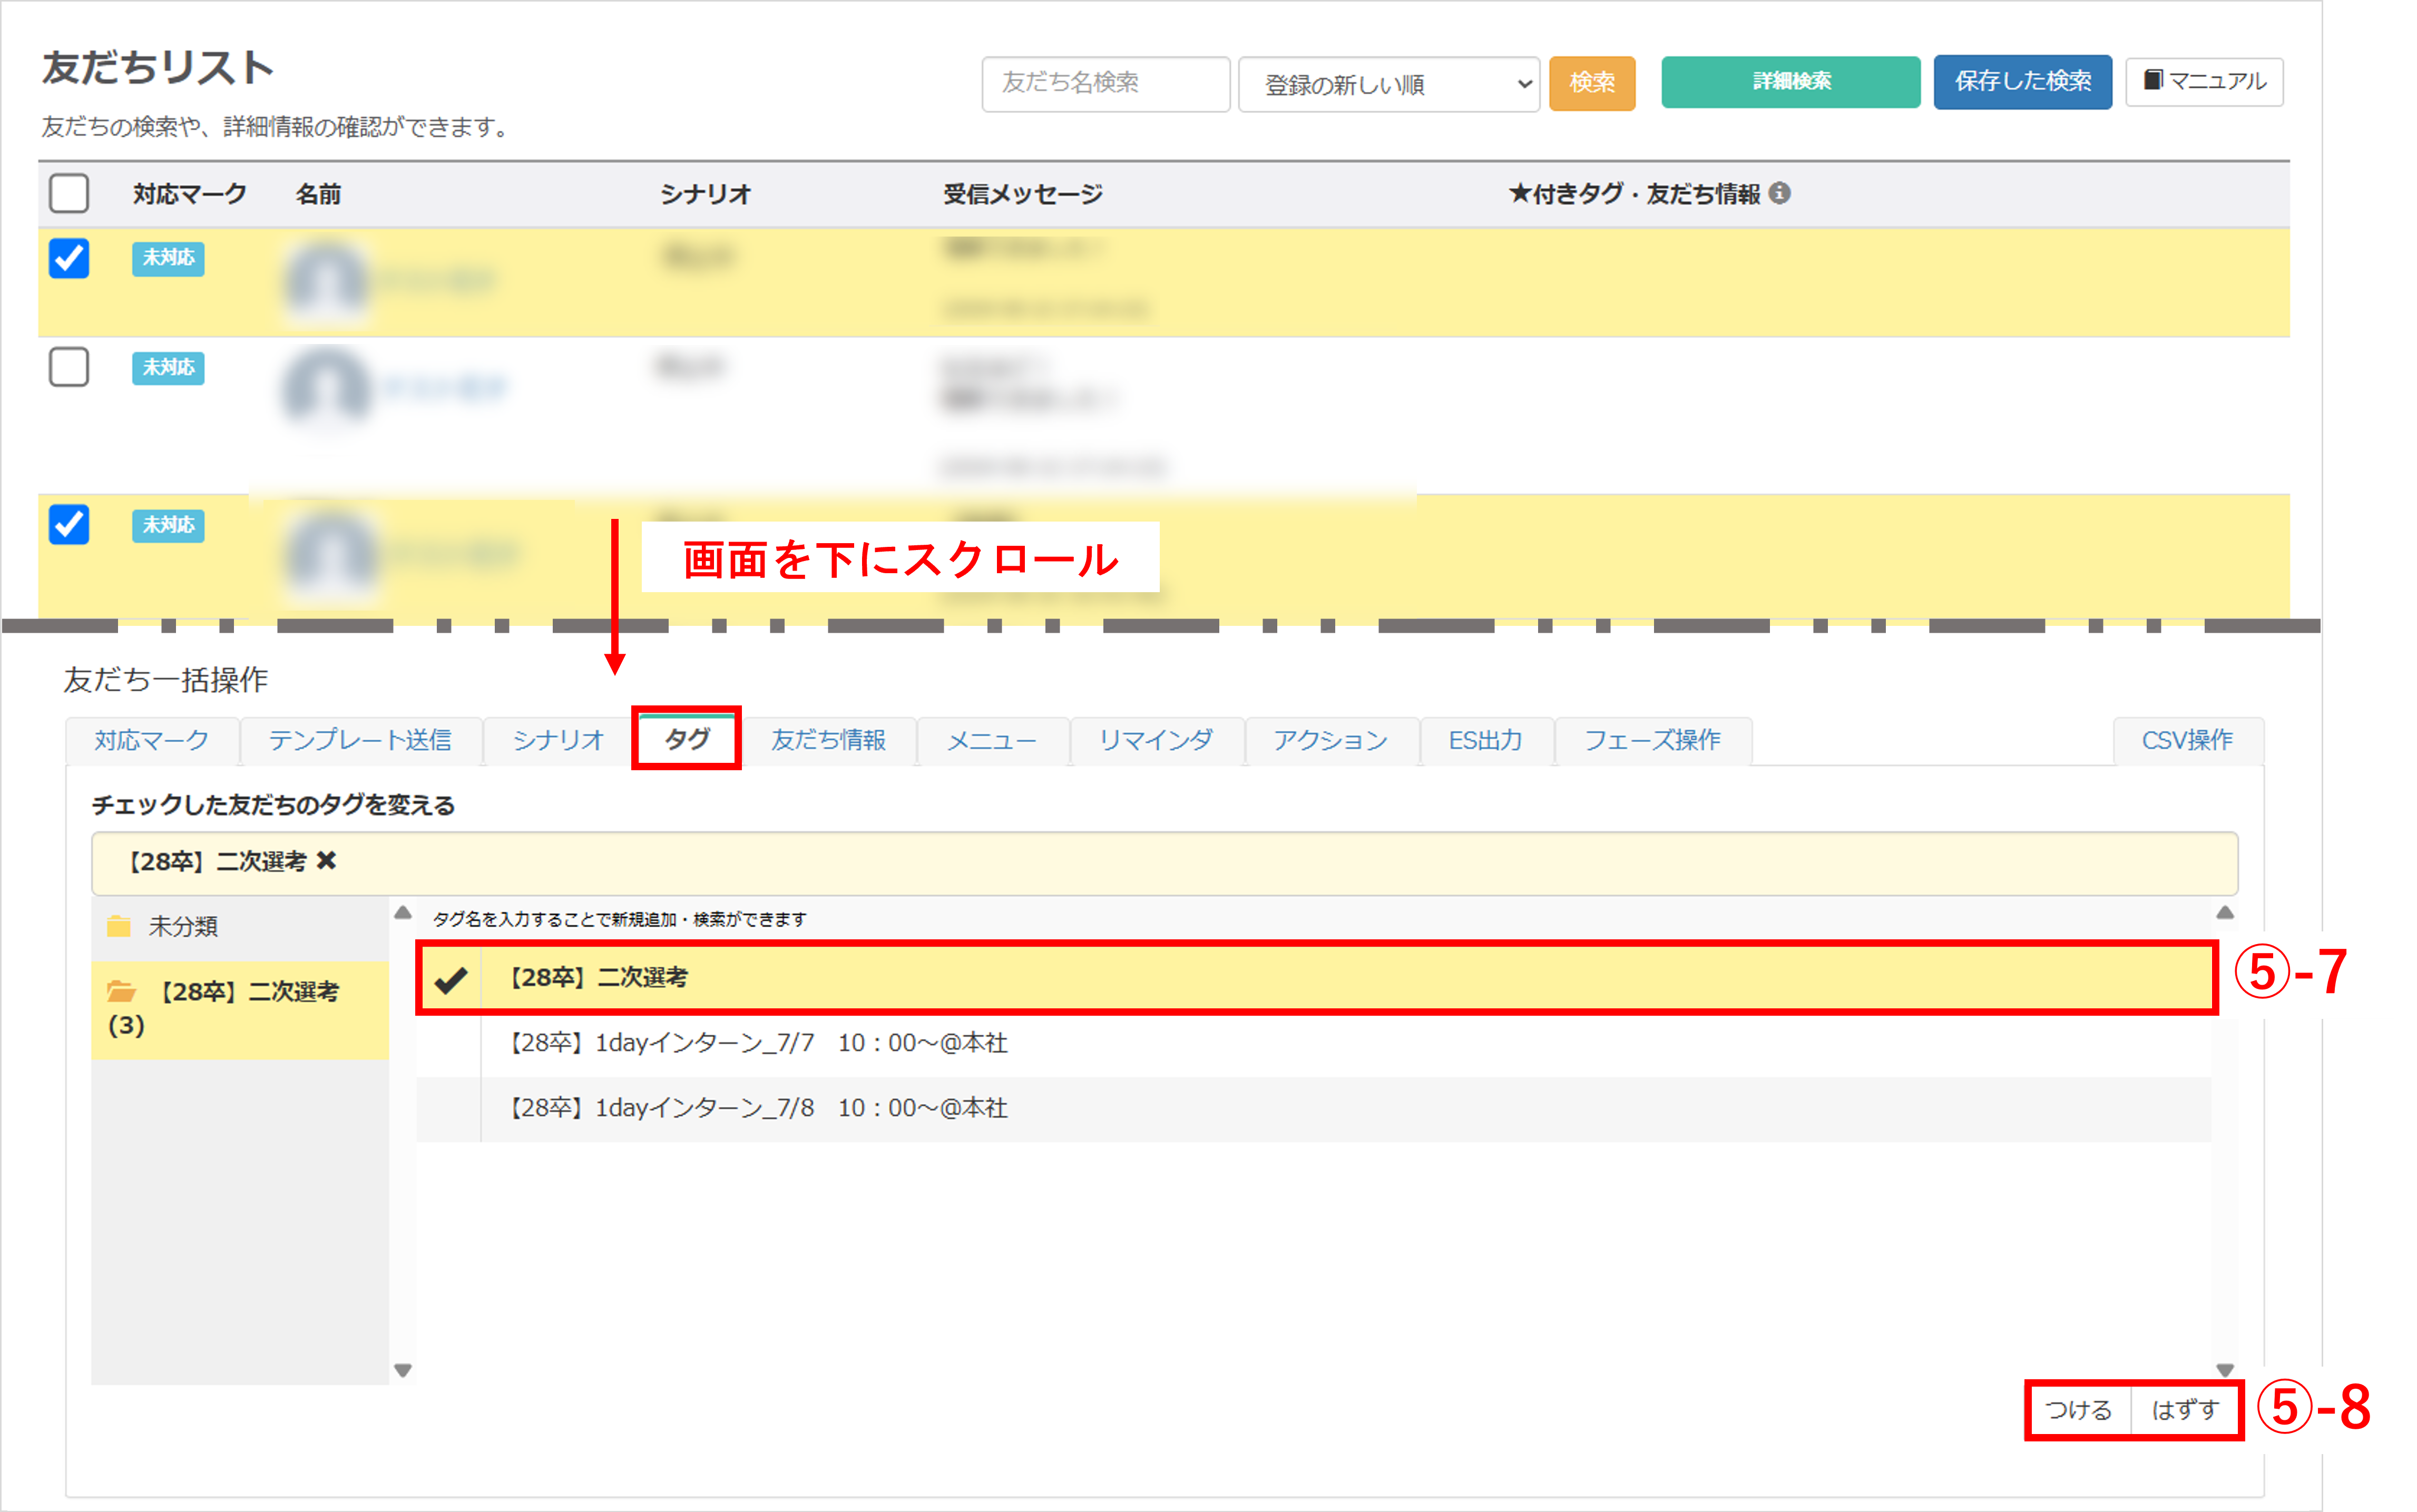
Task: Open the CSV操作 tab
Action: (x=2187, y=740)
